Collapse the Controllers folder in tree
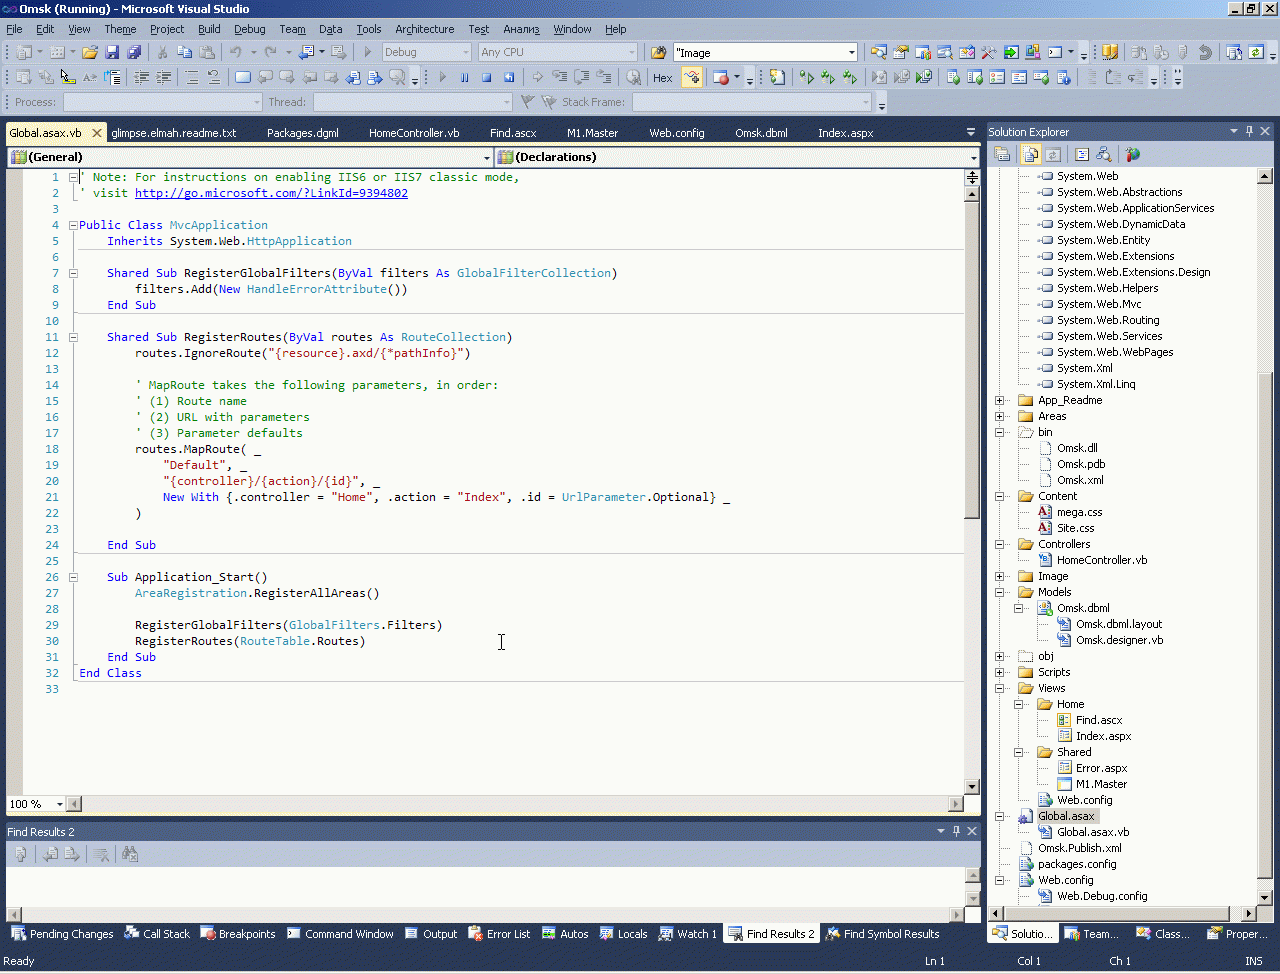 (1000, 544)
